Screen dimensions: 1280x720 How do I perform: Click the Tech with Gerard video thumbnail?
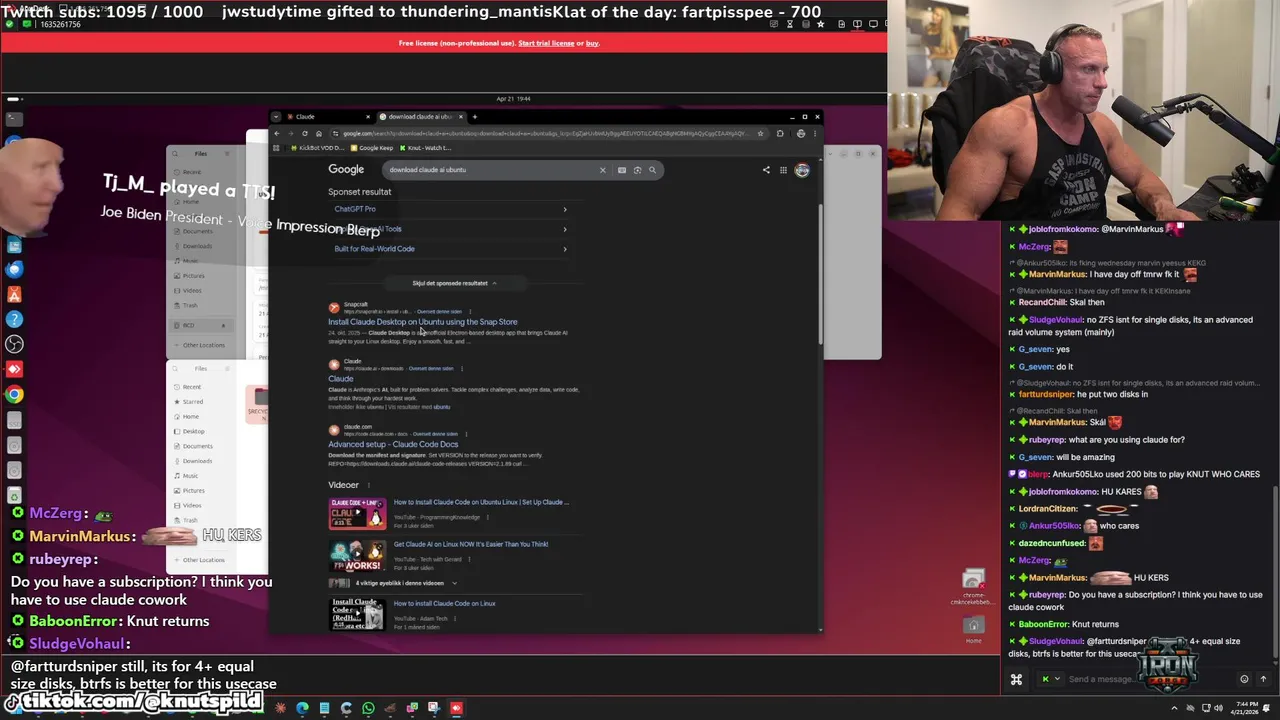(x=357, y=556)
